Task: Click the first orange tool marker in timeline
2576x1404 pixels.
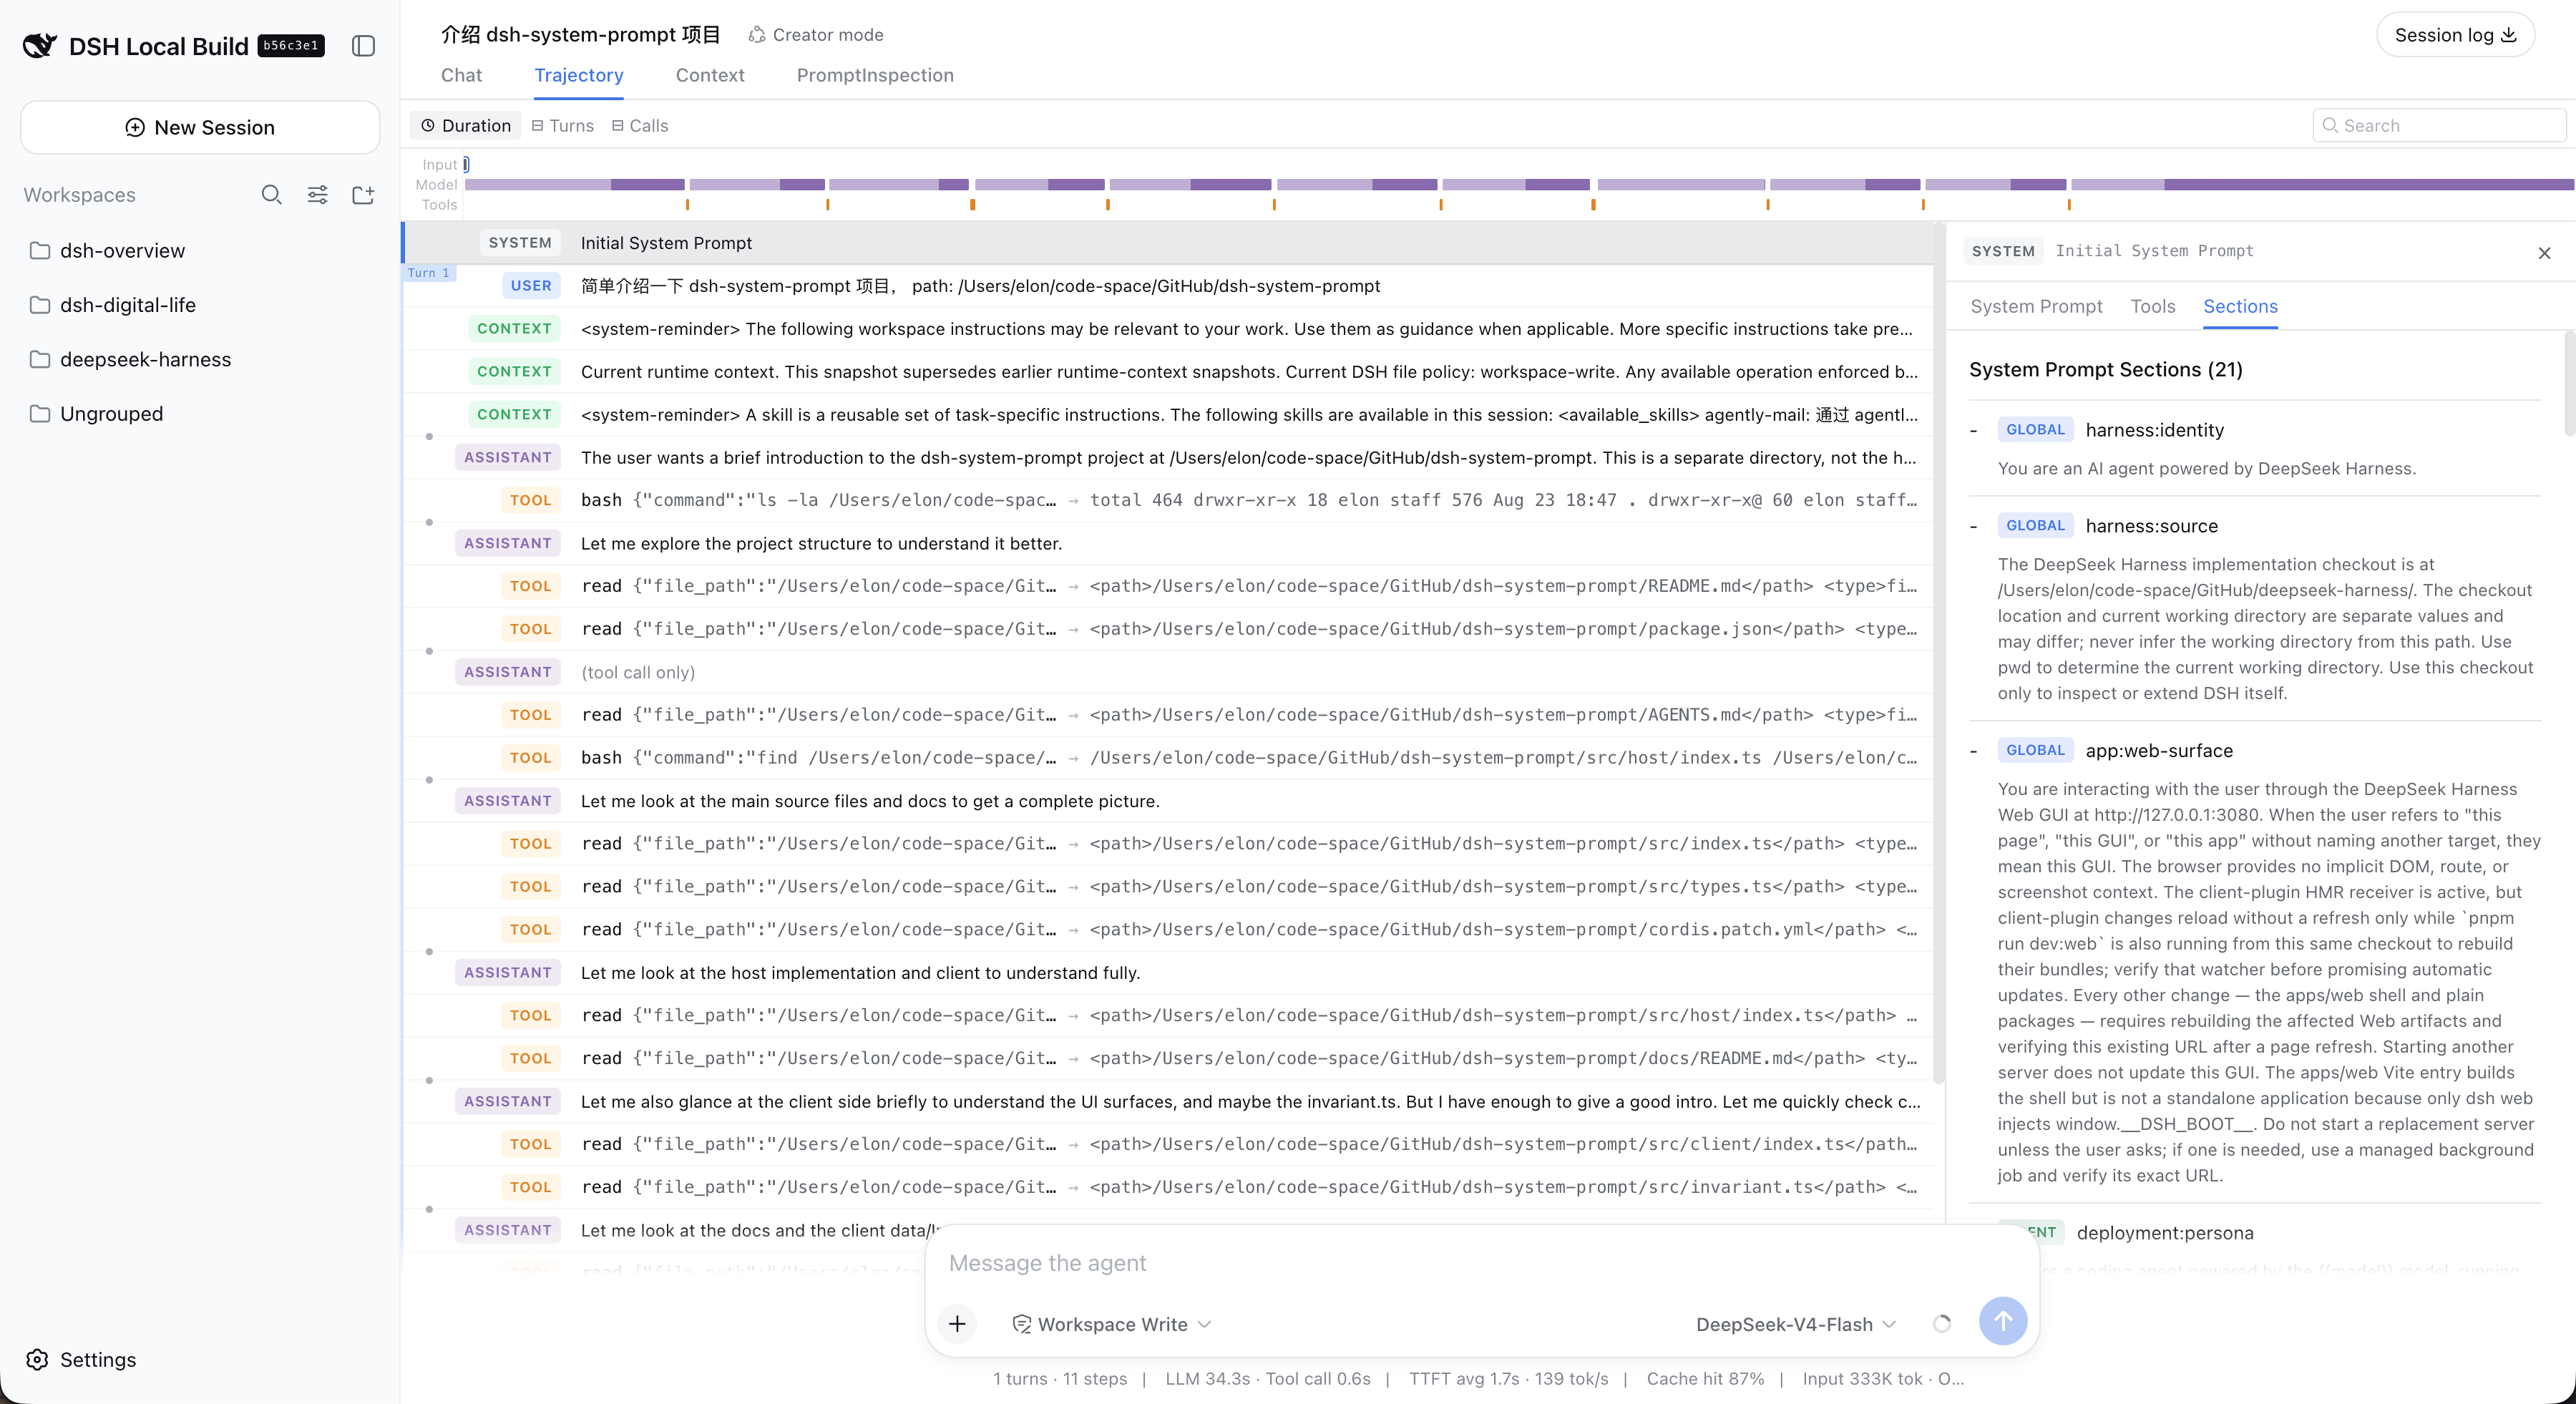Action: (x=688, y=205)
